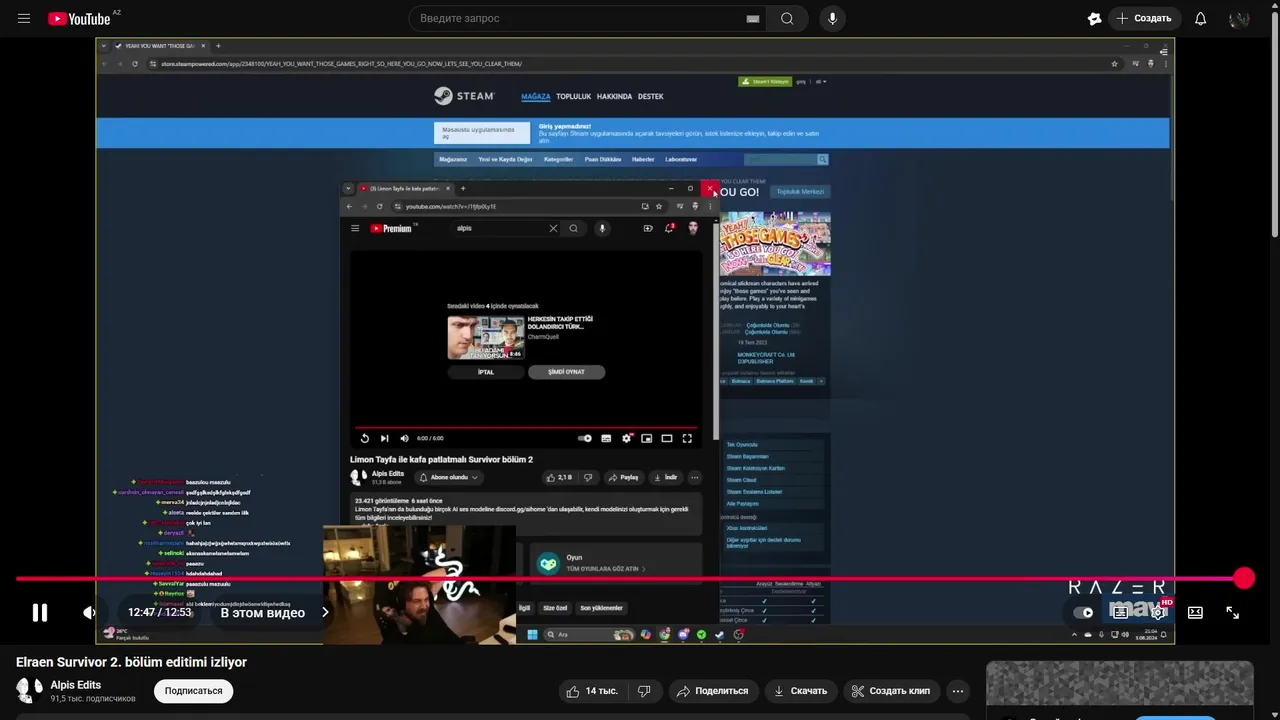Select 'Son yüklenenler' chip in recorded page
Image resolution: width=1280 pixels, height=720 pixels.
point(602,608)
